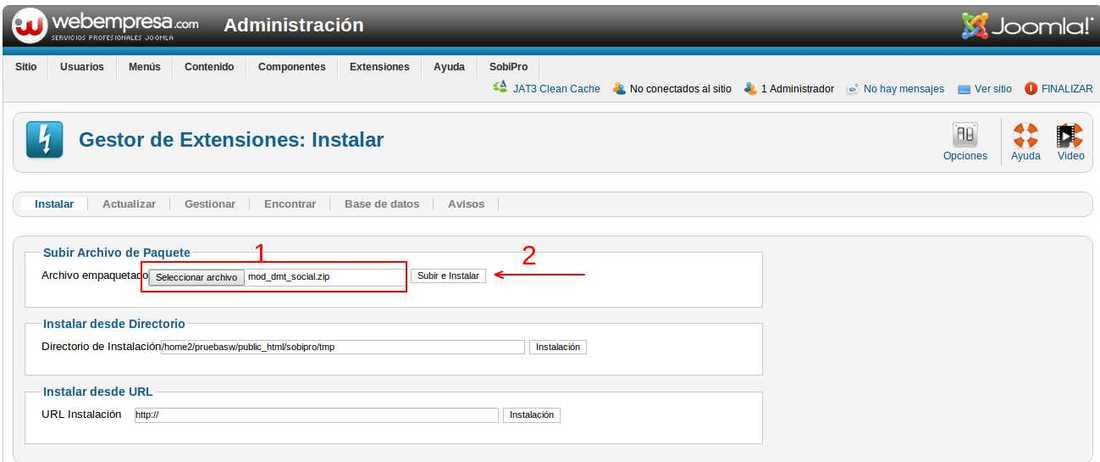Open the SobiPro menu

click(509, 67)
